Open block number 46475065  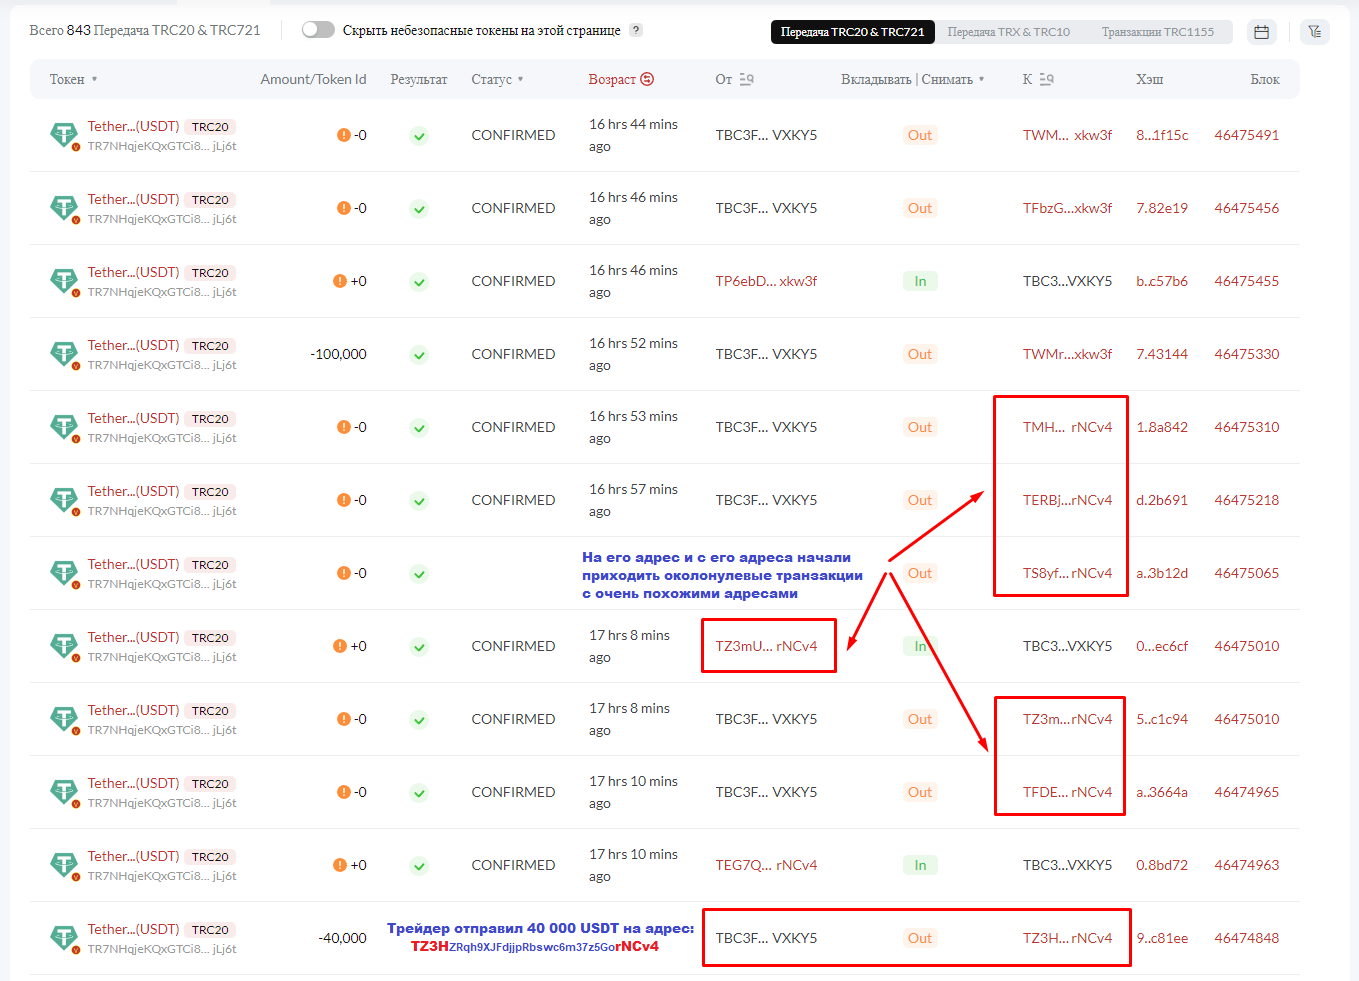click(x=1247, y=573)
